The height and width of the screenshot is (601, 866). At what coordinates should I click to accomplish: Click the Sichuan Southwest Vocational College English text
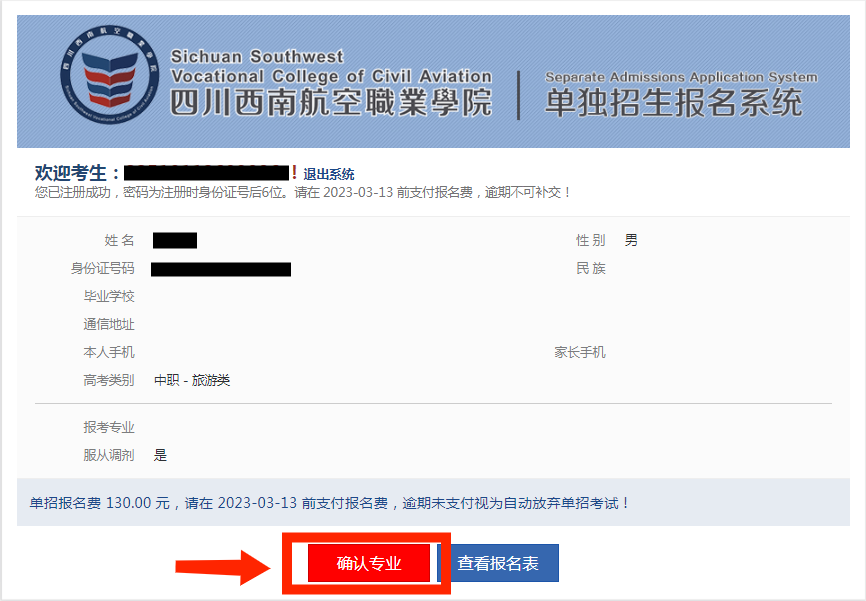pos(331,66)
